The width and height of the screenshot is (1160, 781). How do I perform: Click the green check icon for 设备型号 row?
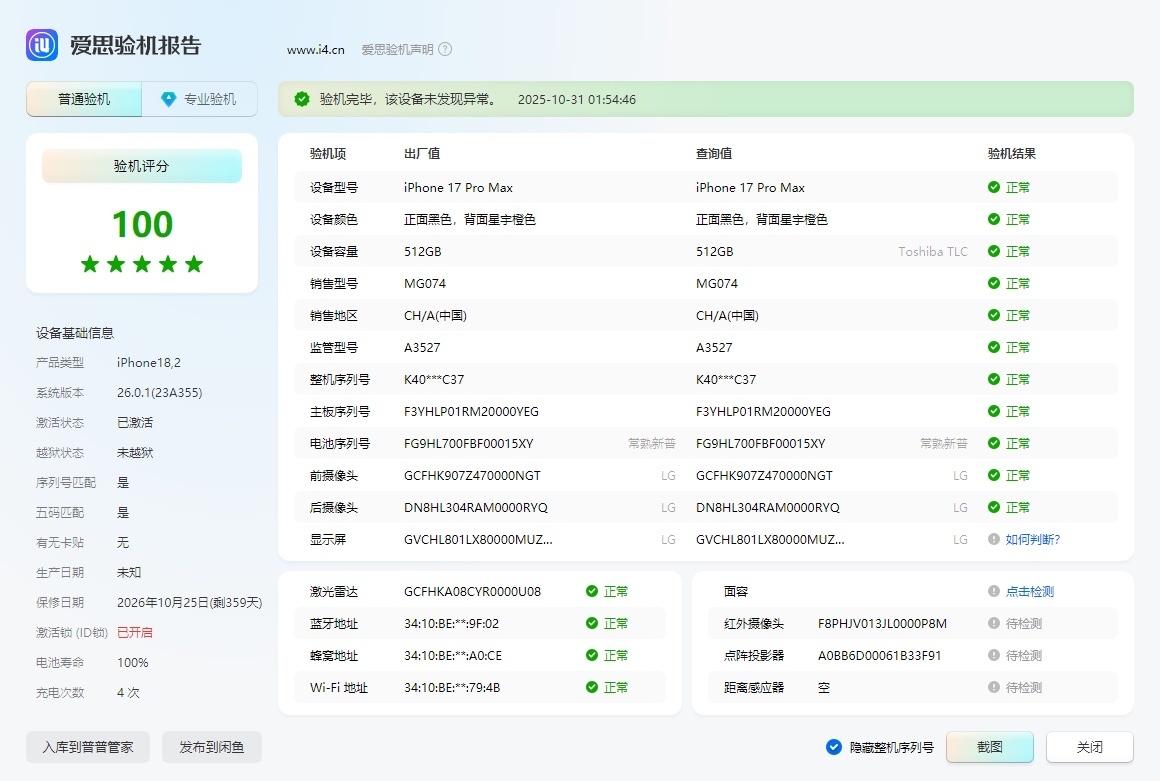pos(993,187)
